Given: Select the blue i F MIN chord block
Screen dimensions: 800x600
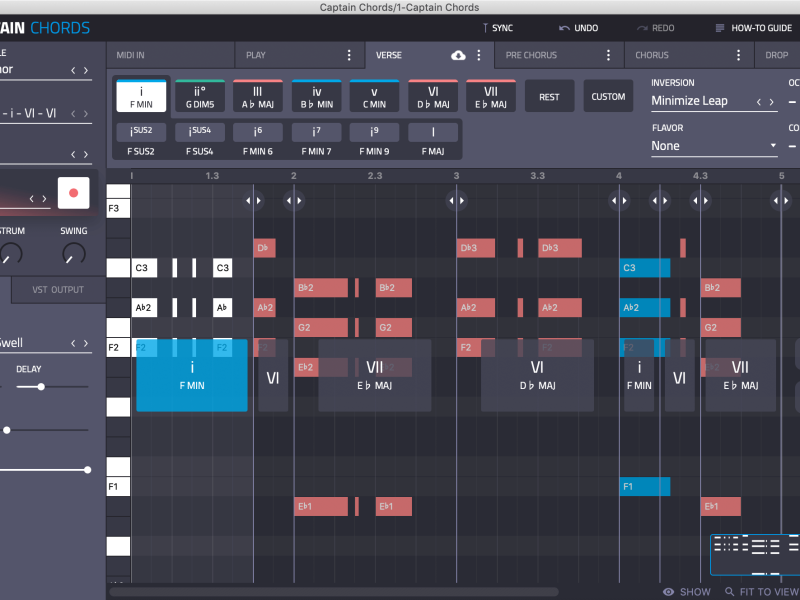Looking at the screenshot, I should pos(192,376).
